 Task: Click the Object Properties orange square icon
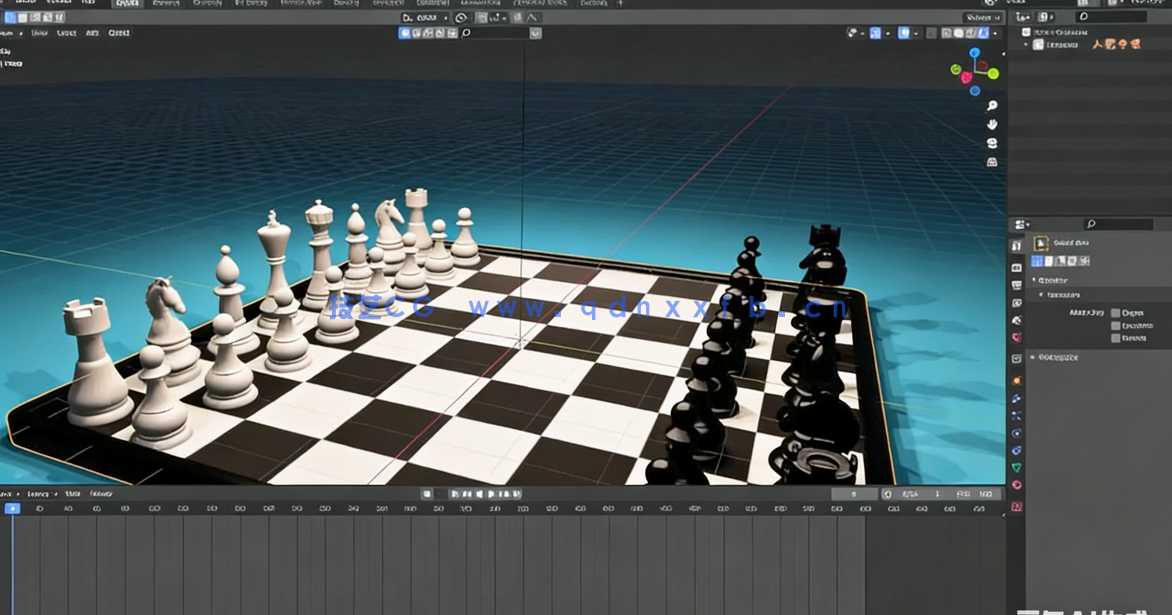click(1016, 380)
